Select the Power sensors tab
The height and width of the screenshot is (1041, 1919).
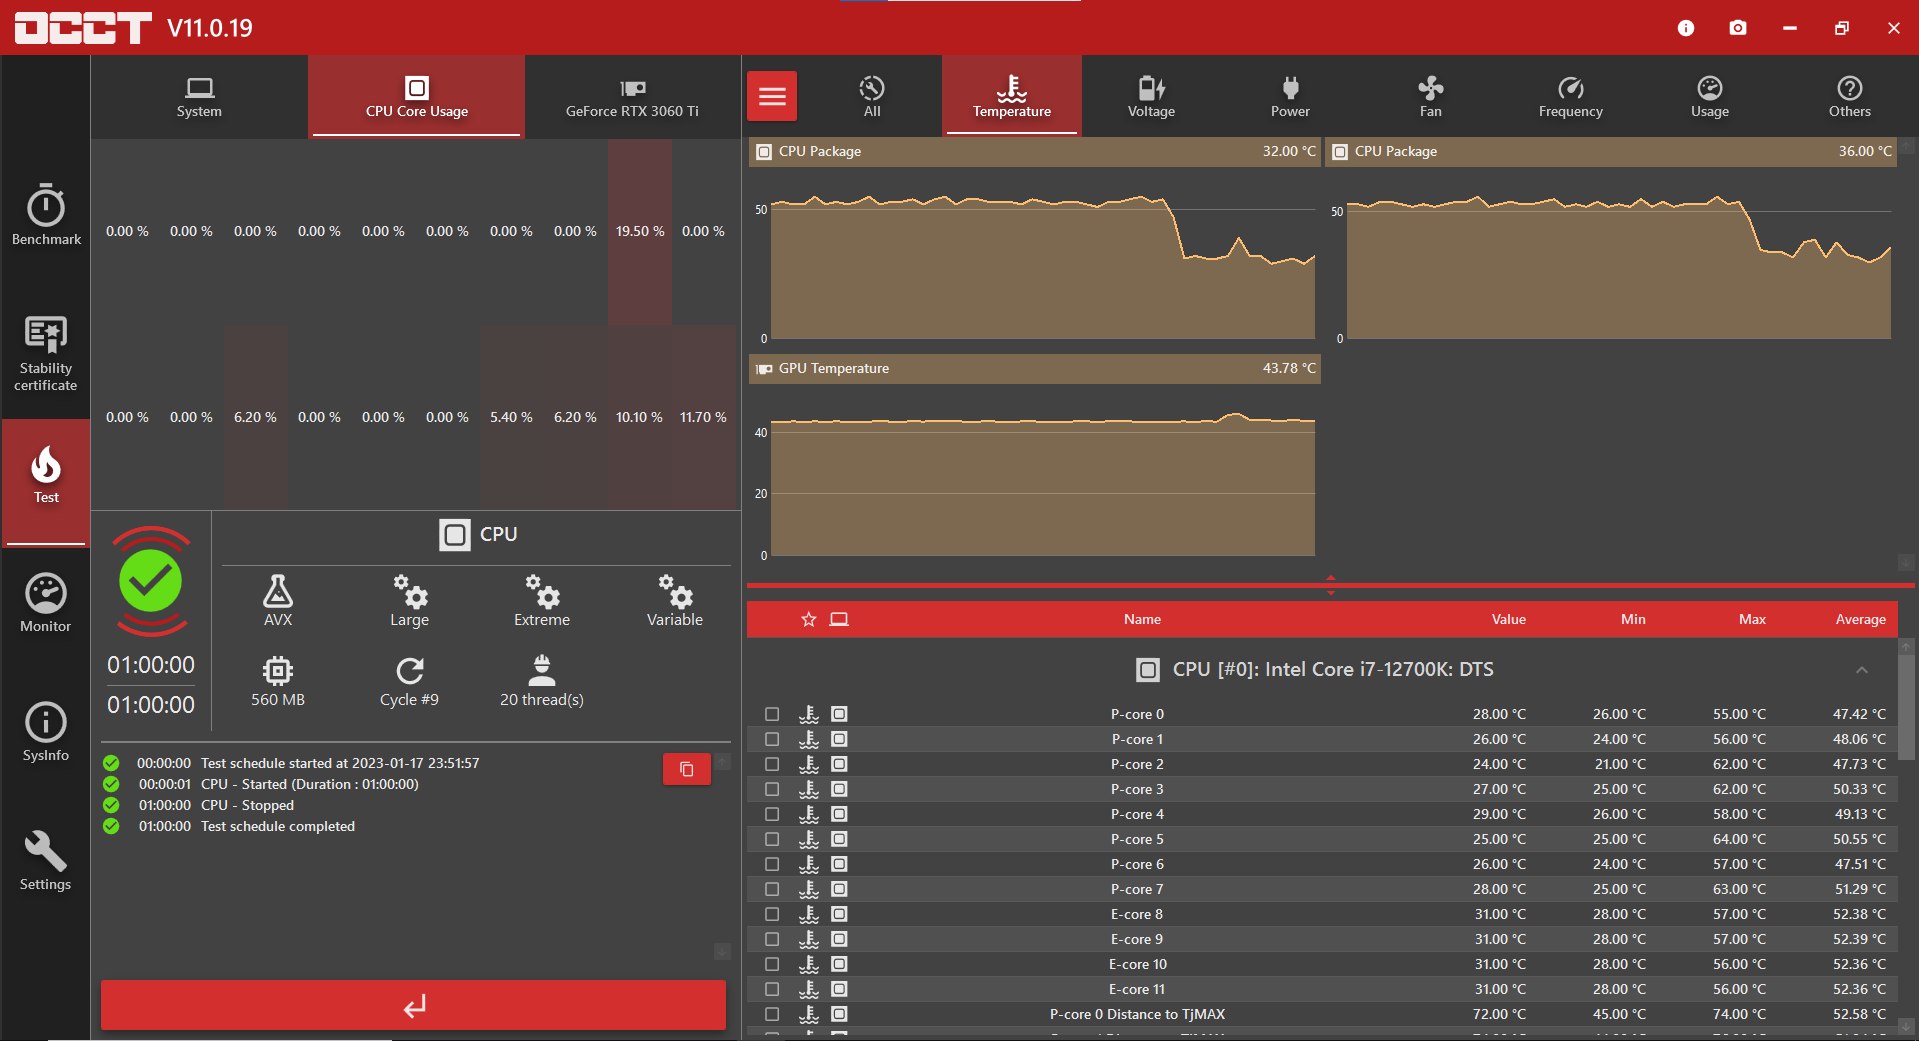coord(1290,97)
